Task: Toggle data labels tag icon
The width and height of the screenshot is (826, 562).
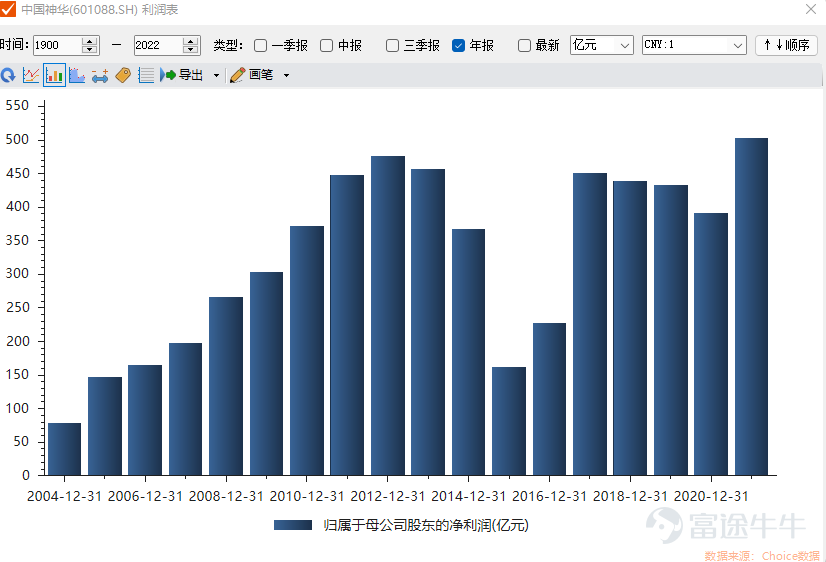Action: (x=123, y=75)
